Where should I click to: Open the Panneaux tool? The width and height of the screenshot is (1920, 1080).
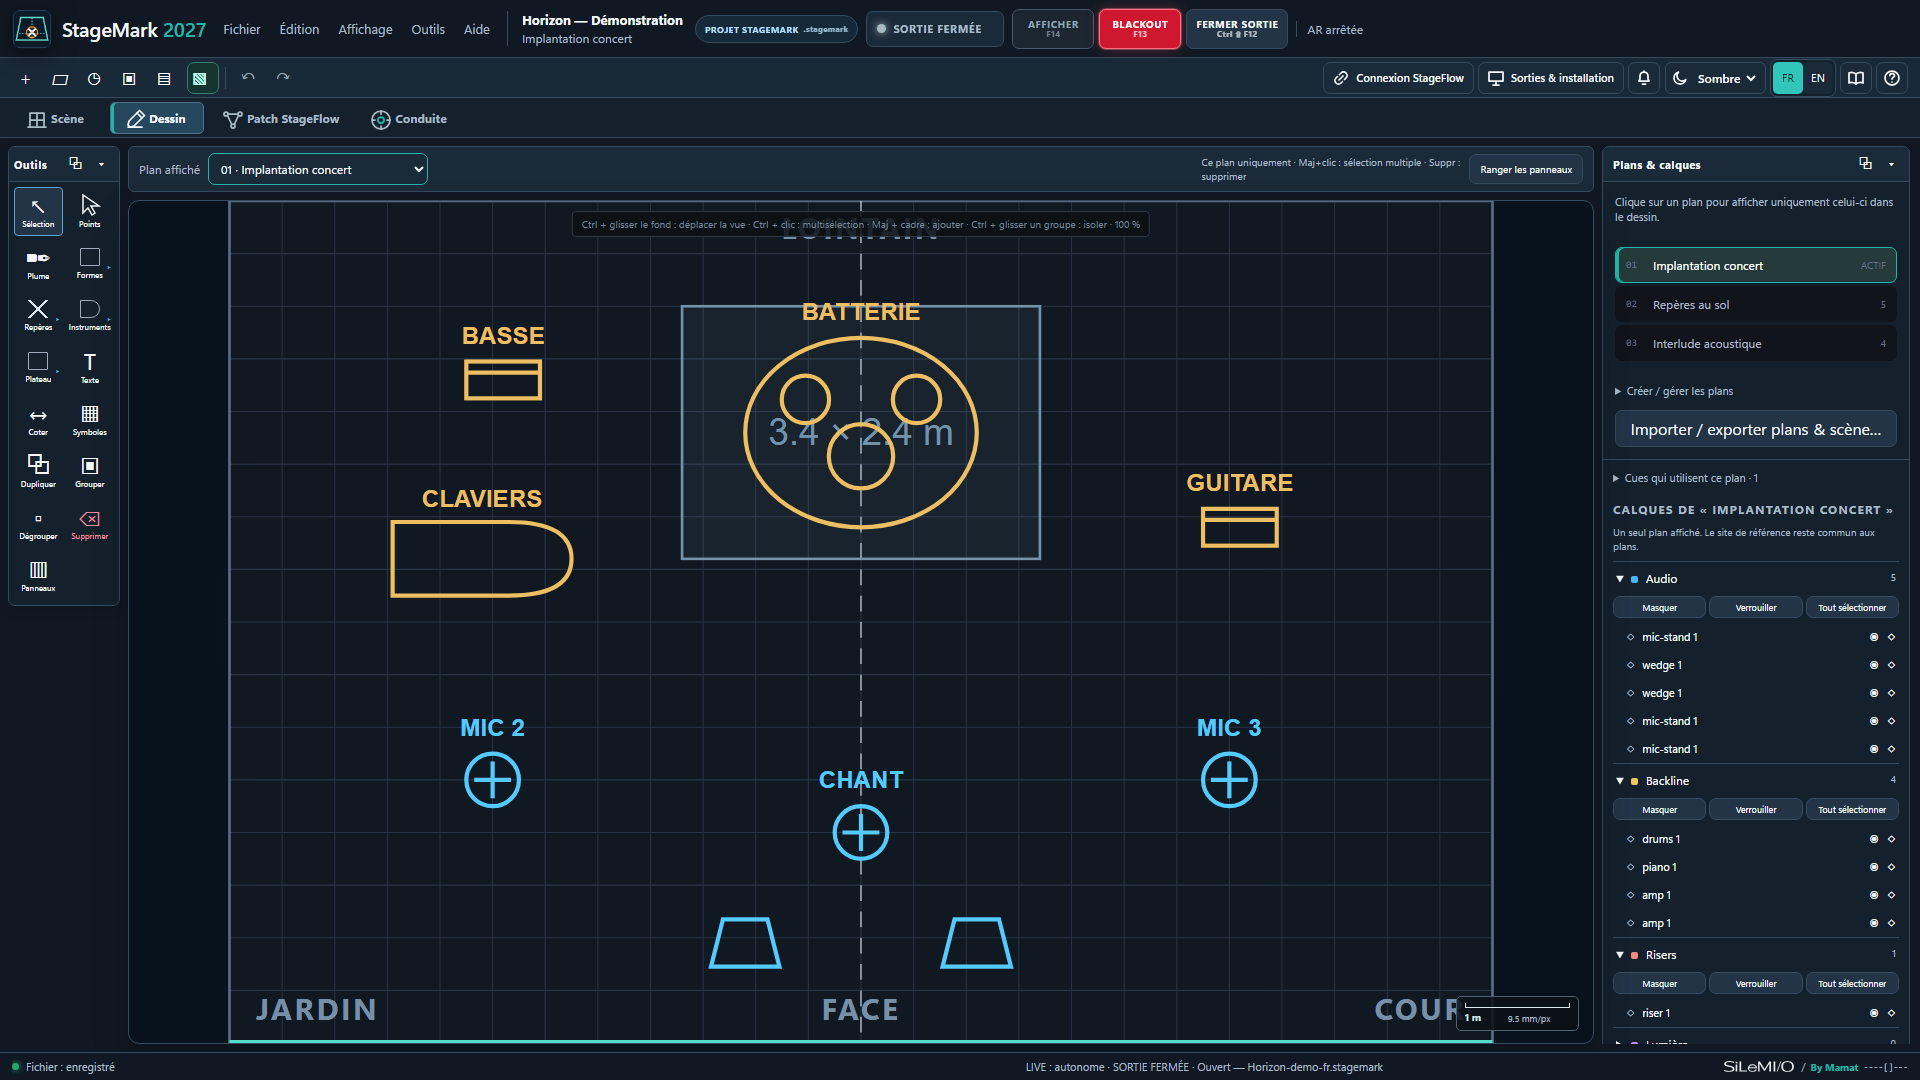(38, 576)
